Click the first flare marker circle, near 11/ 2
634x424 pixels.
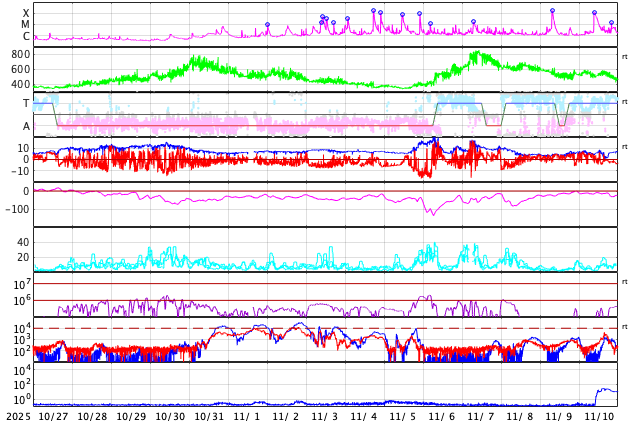click(x=267, y=25)
